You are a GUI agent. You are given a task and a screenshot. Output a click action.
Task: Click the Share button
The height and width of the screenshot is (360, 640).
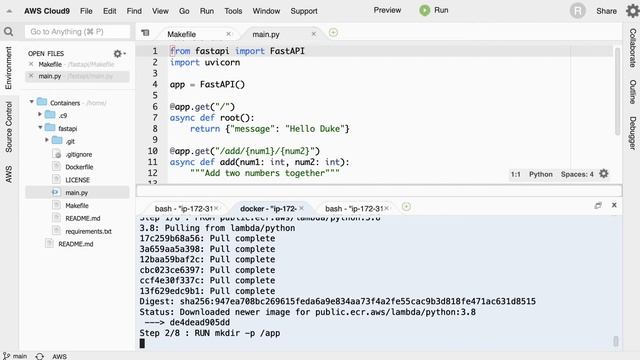coord(606,11)
